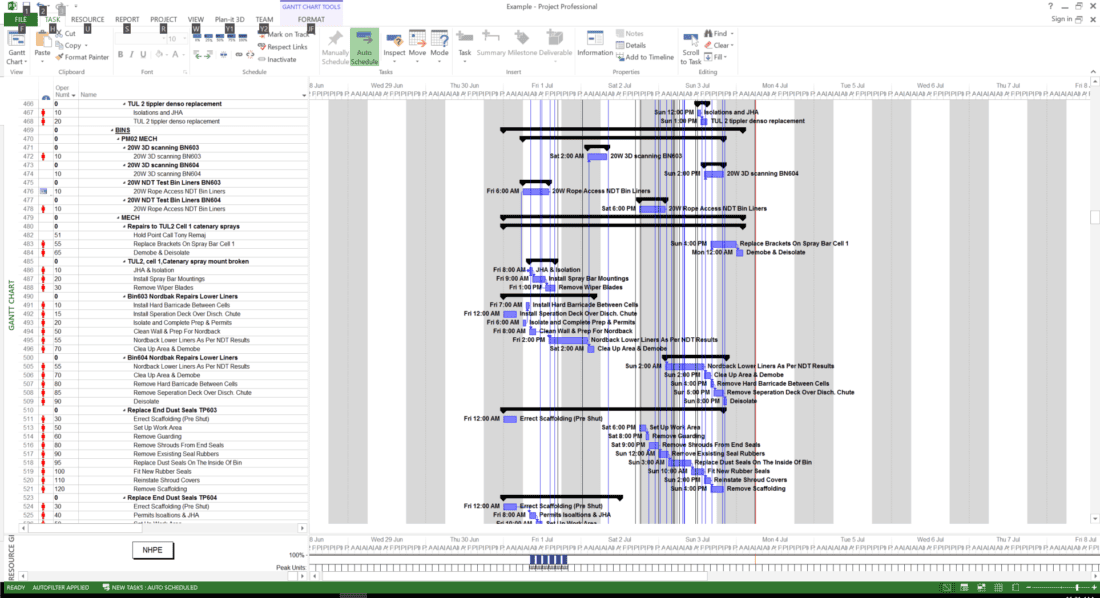Click the Format Painter tool
The height and width of the screenshot is (598, 1100).
pos(85,57)
